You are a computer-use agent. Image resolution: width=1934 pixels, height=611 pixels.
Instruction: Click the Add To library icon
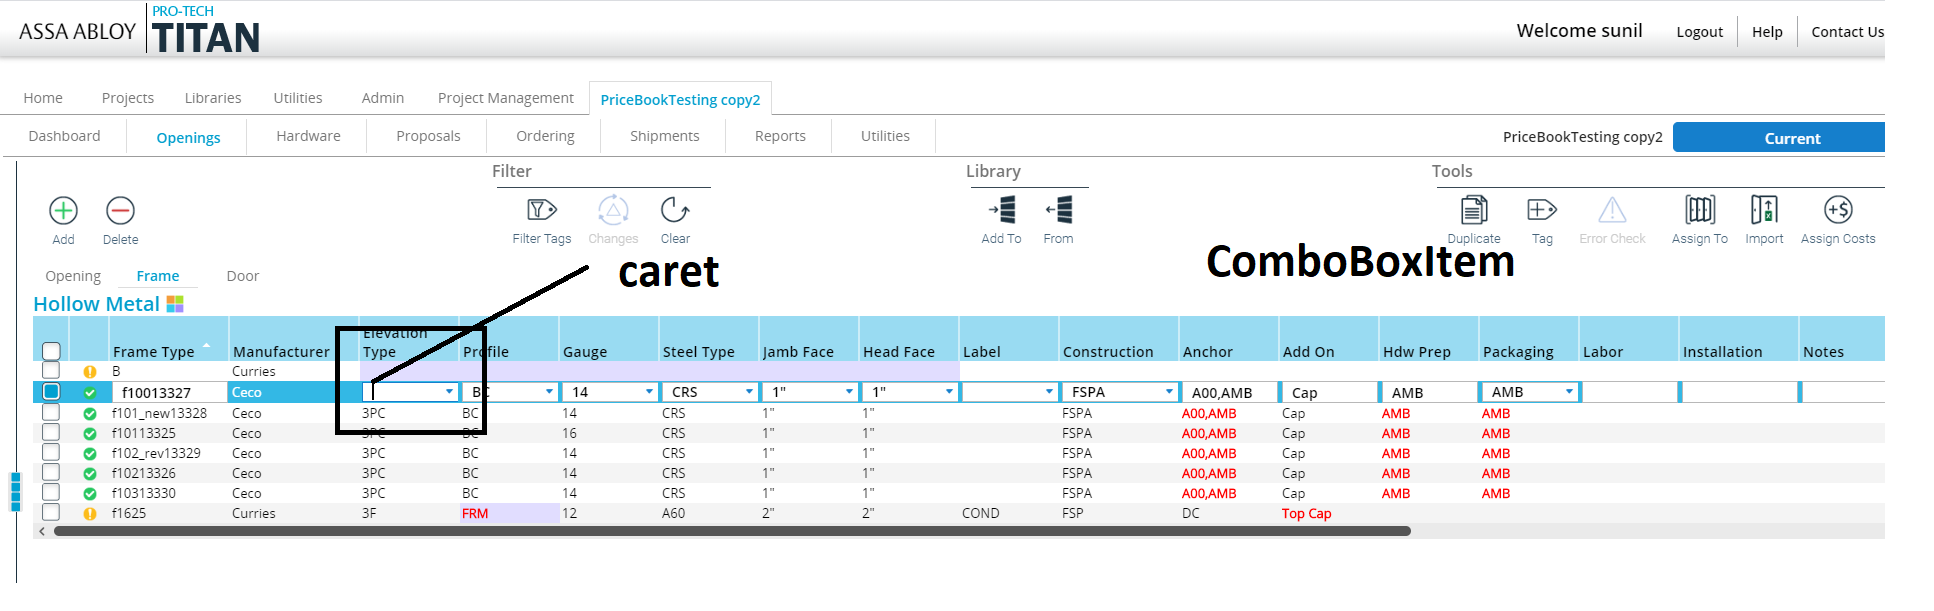1001,210
